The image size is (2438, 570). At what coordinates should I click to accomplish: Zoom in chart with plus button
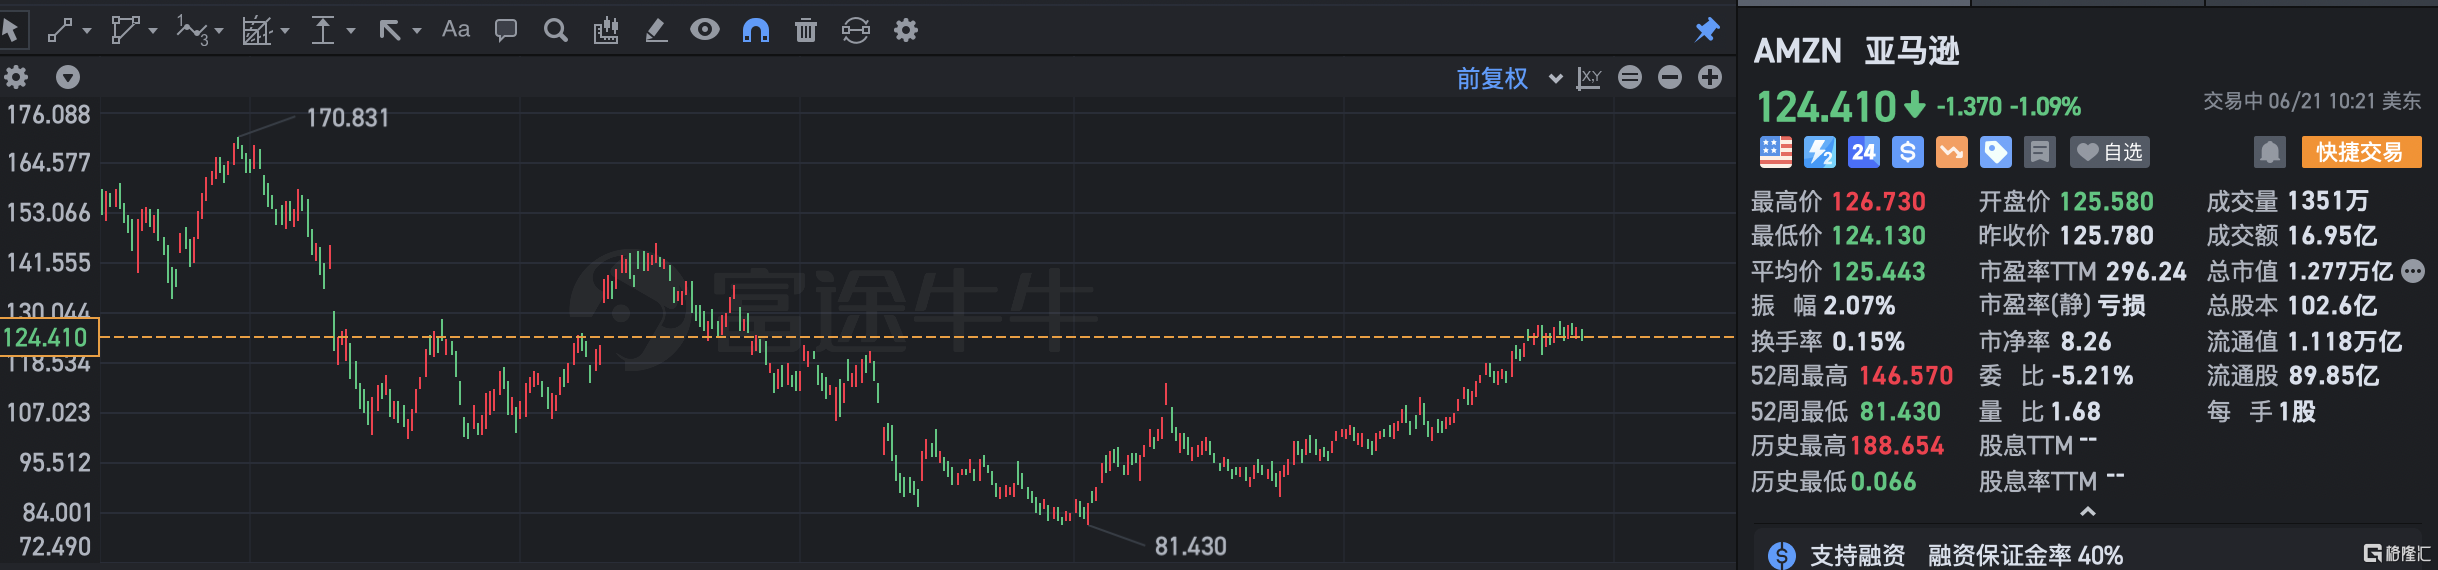point(1710,77)
